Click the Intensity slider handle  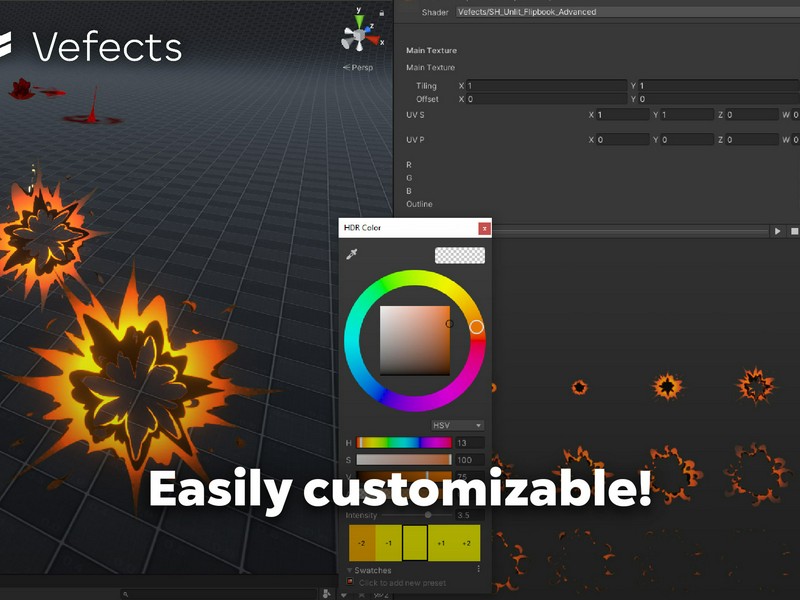point(428,515)
